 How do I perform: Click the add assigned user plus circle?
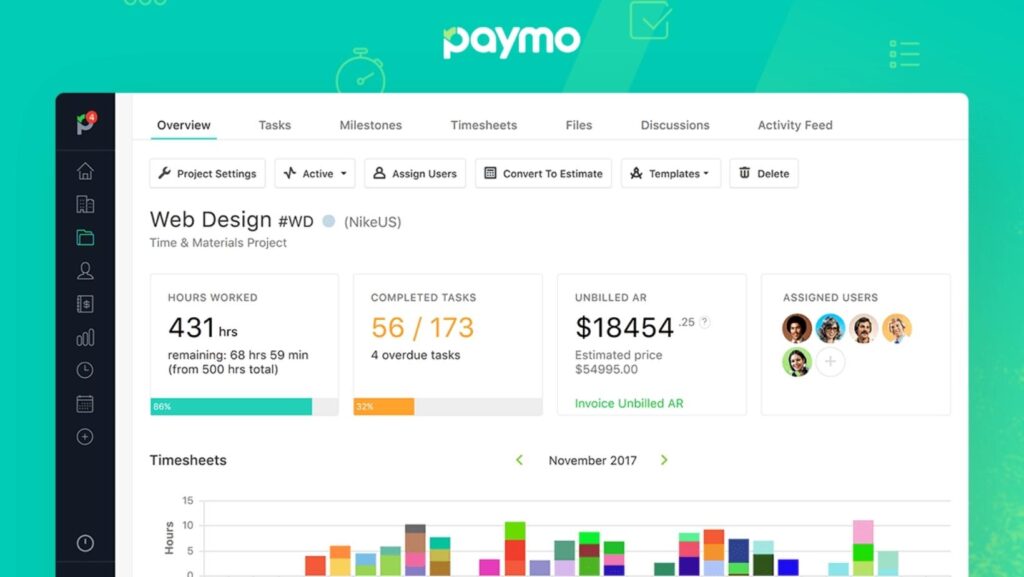830,362
